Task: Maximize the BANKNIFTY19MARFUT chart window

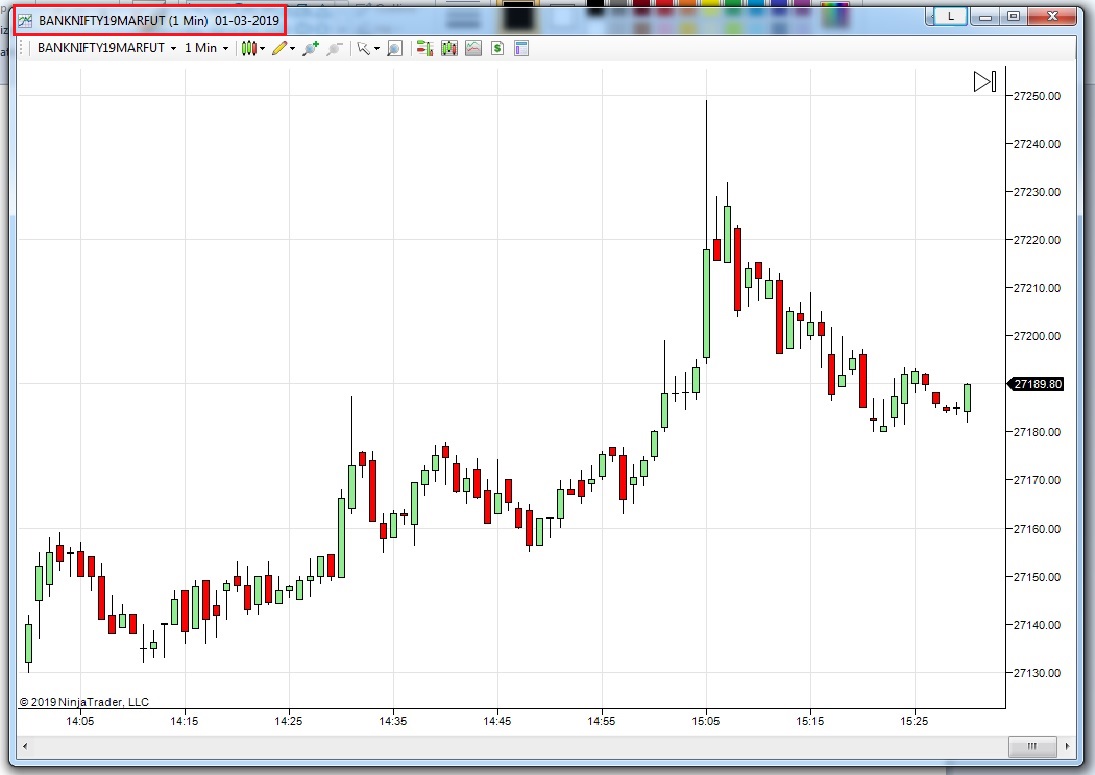Action: pos(1013,17)
